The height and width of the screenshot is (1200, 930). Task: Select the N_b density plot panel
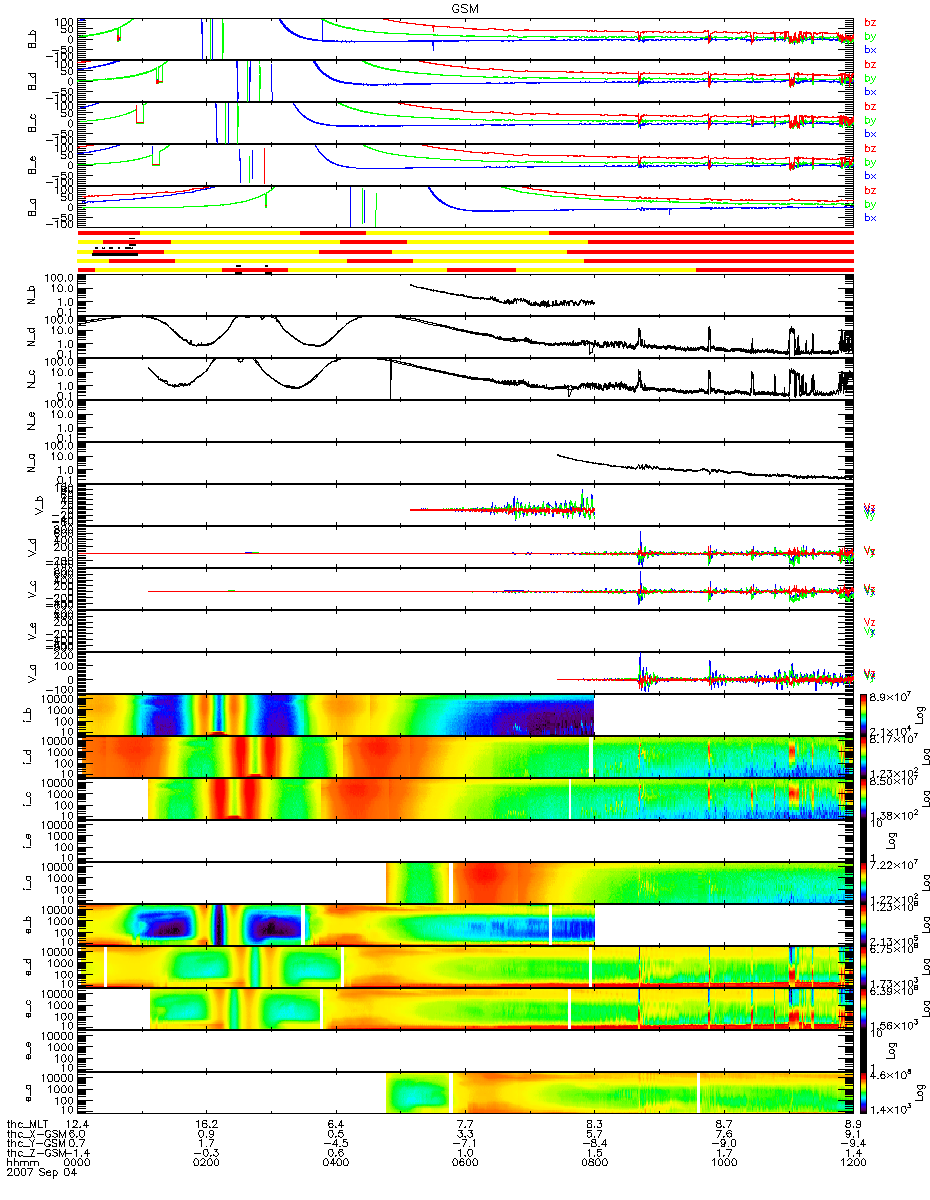[468, 294]
